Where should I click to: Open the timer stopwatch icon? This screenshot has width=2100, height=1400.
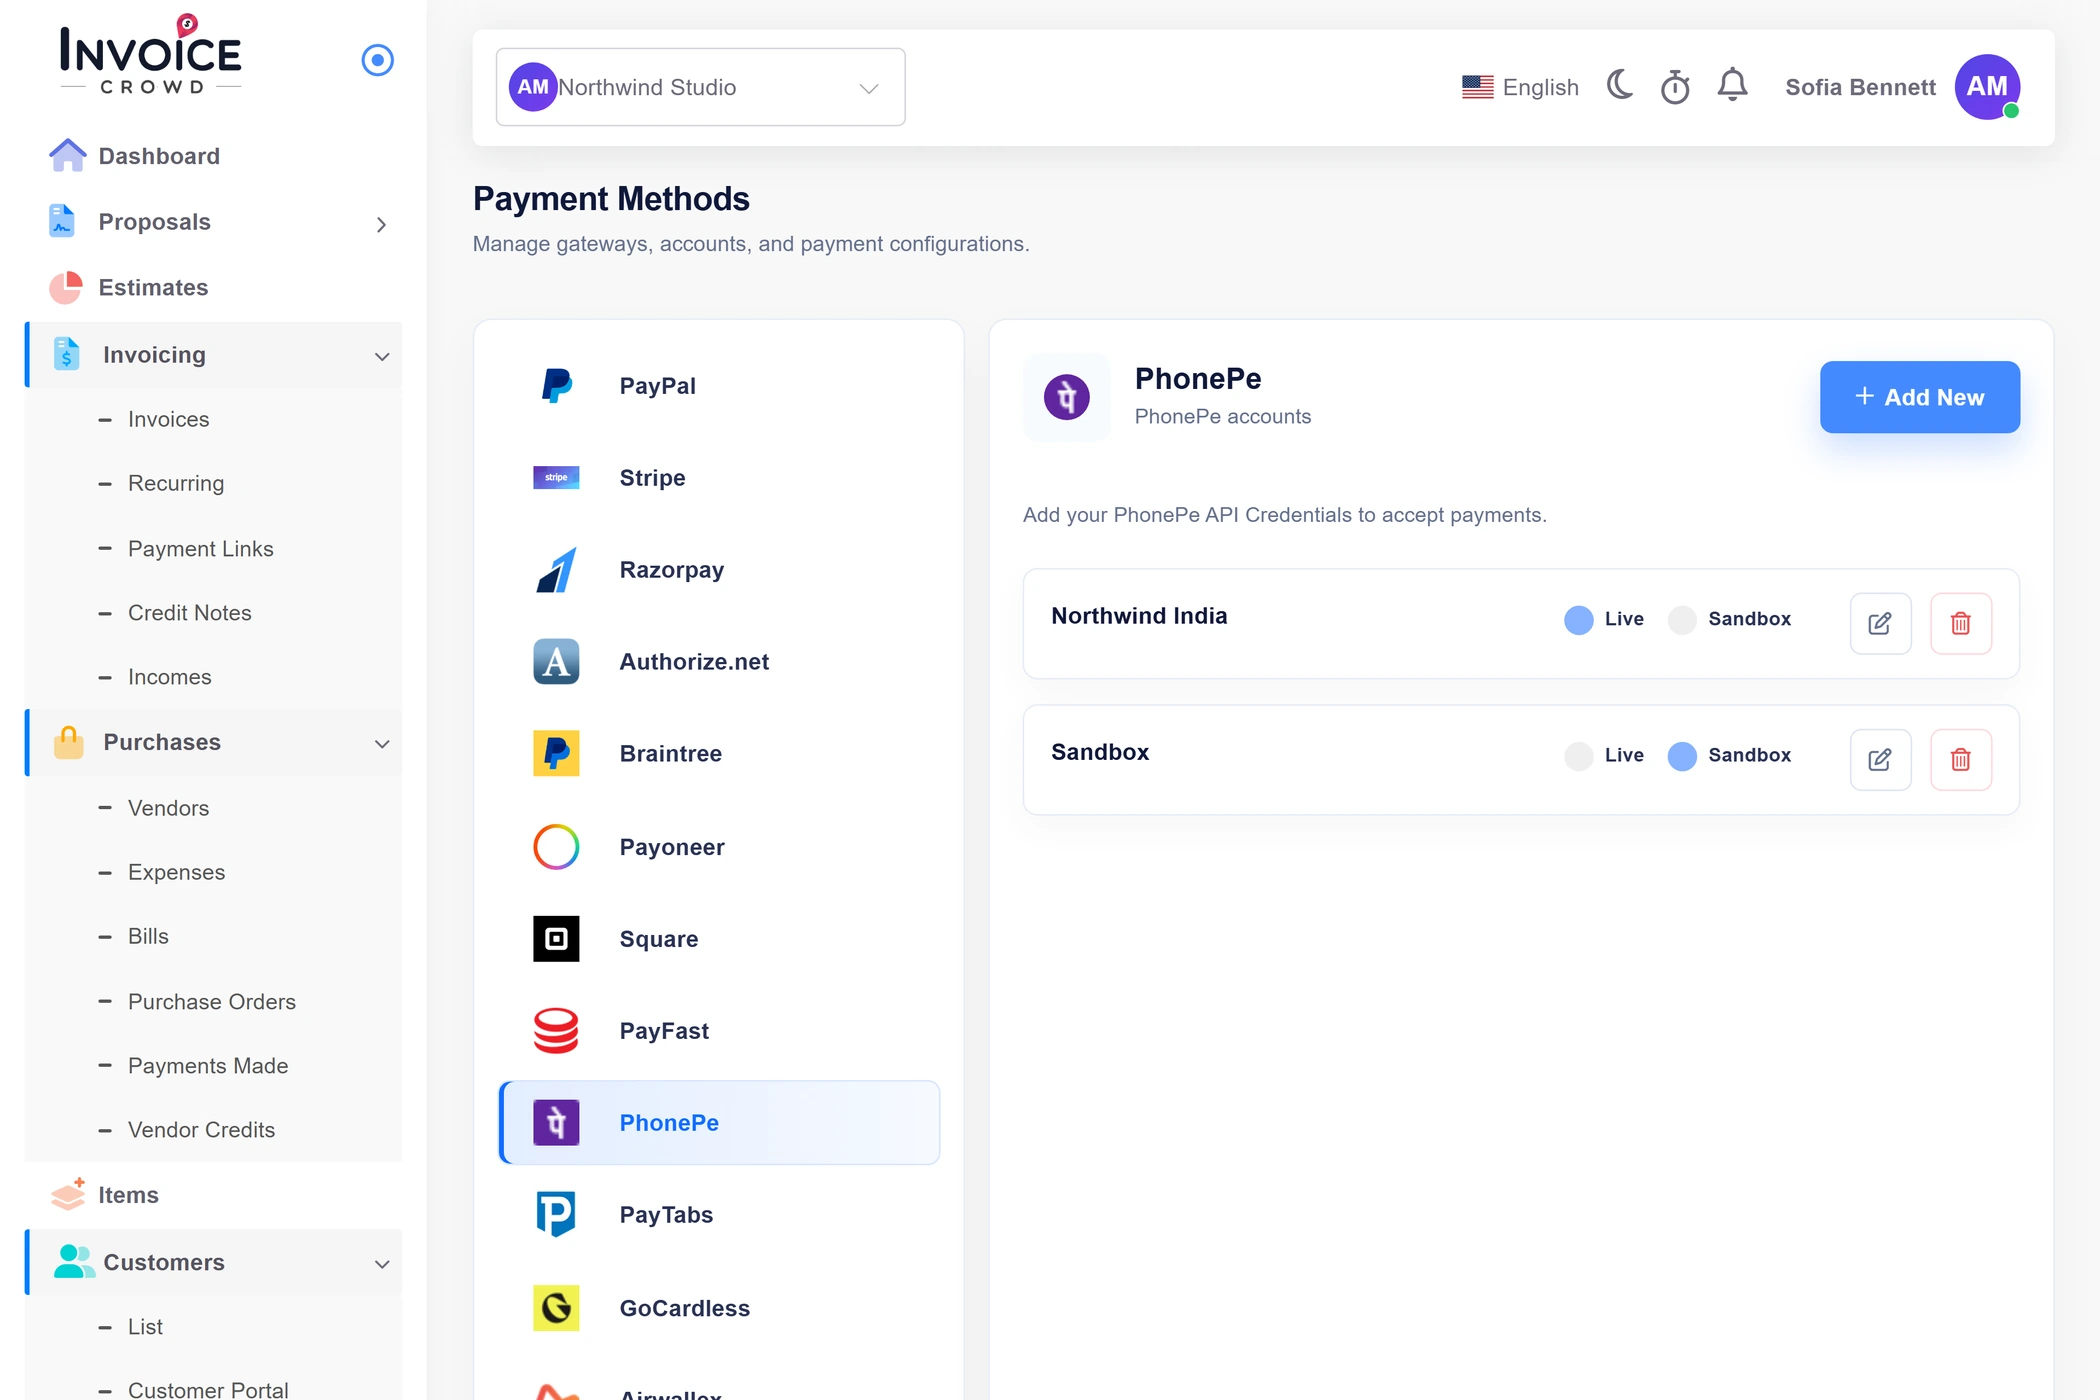click(1675, 87)
